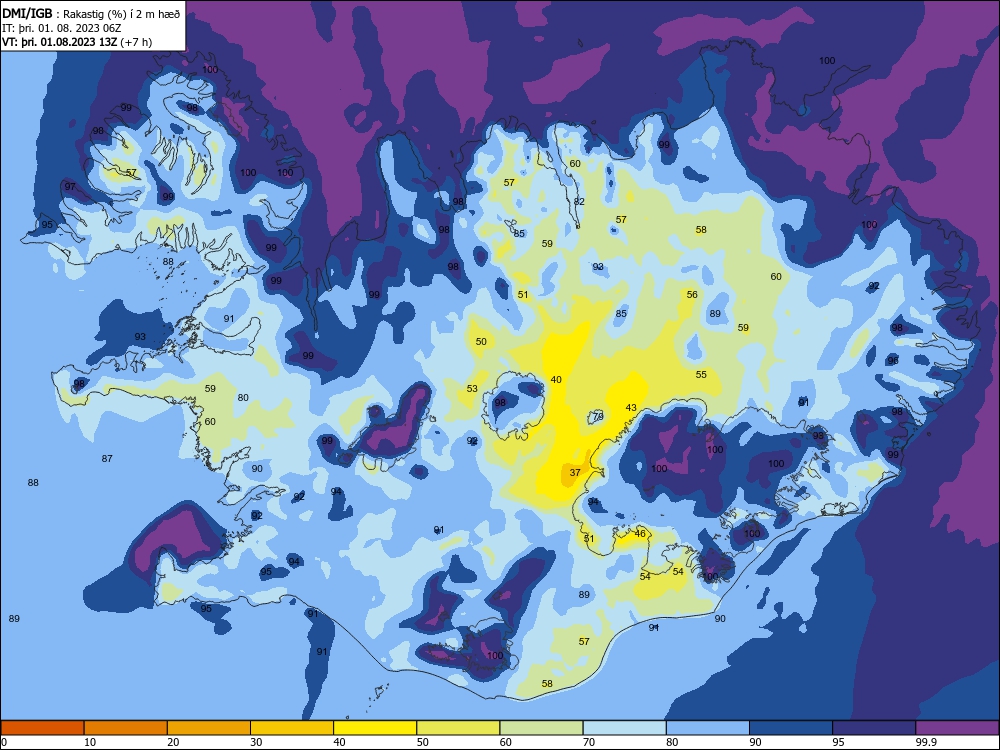
Task: Click the '87' humidity value over the sea
Action: pyautogui.click(x=107, y=459)
